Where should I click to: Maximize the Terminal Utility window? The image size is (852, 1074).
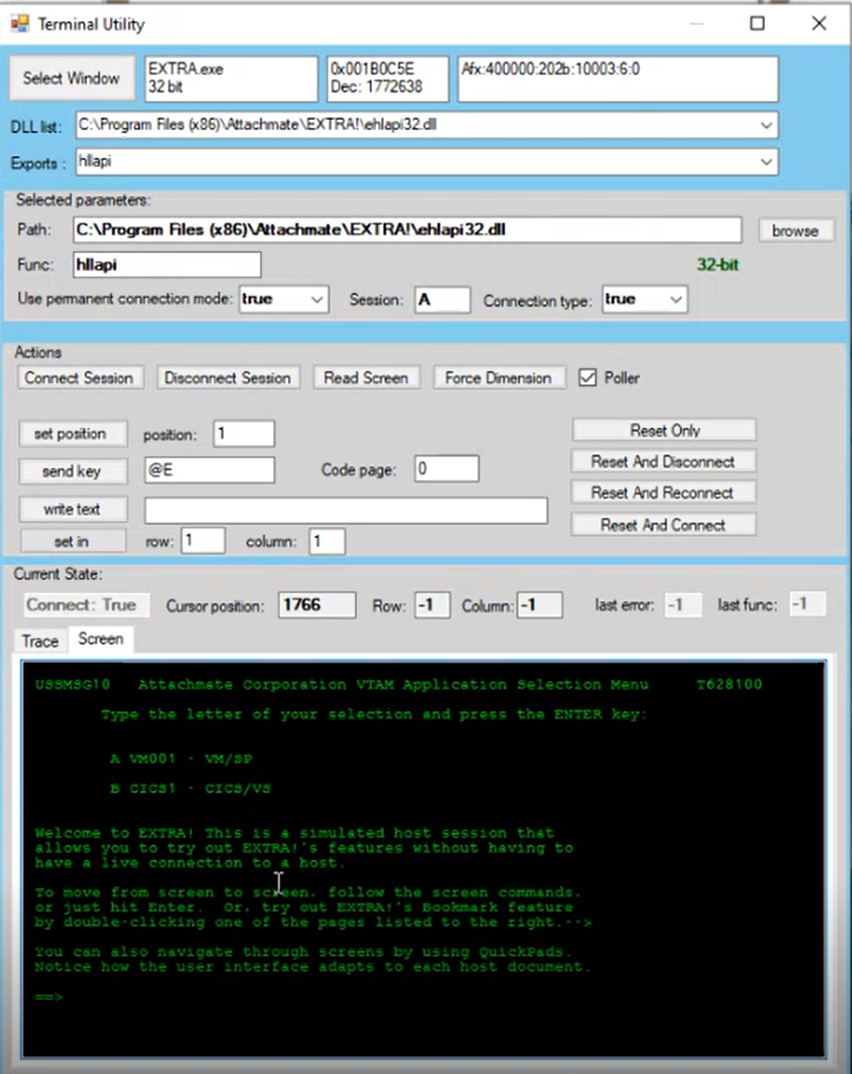[x=757, y=23]
